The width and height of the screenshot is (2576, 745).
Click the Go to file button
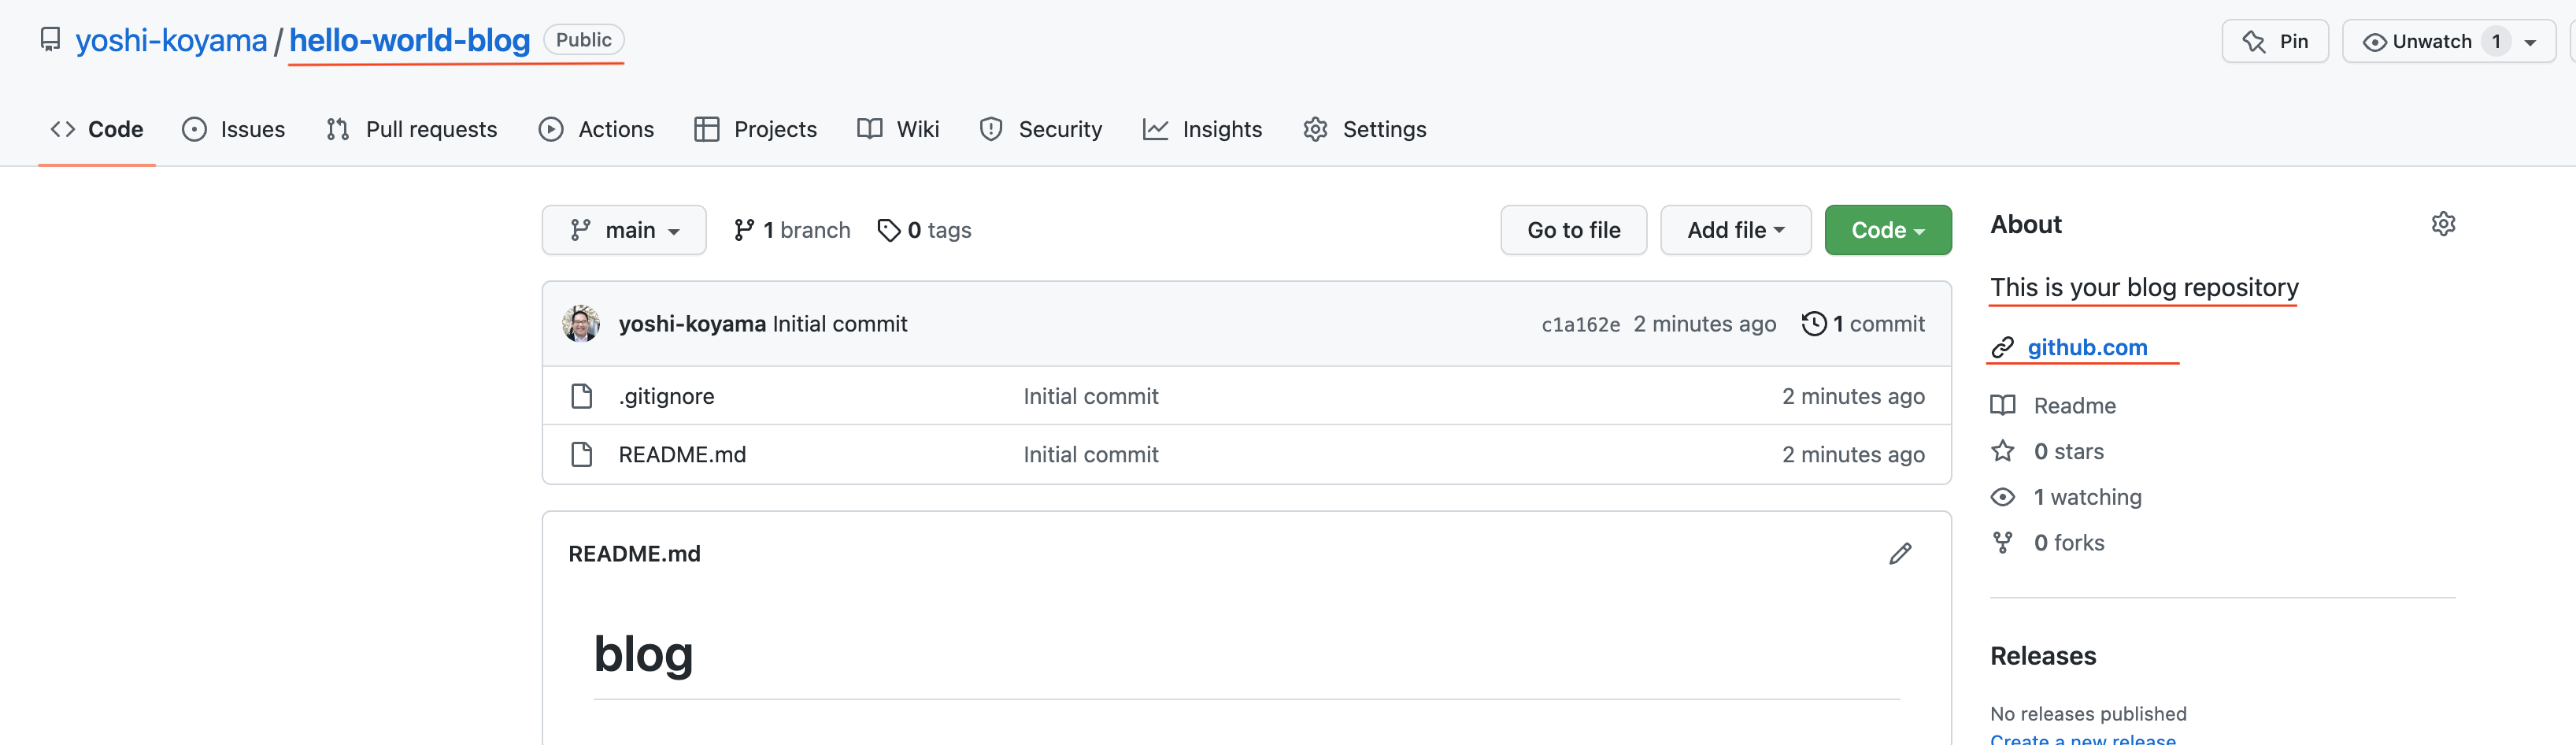1573,229
